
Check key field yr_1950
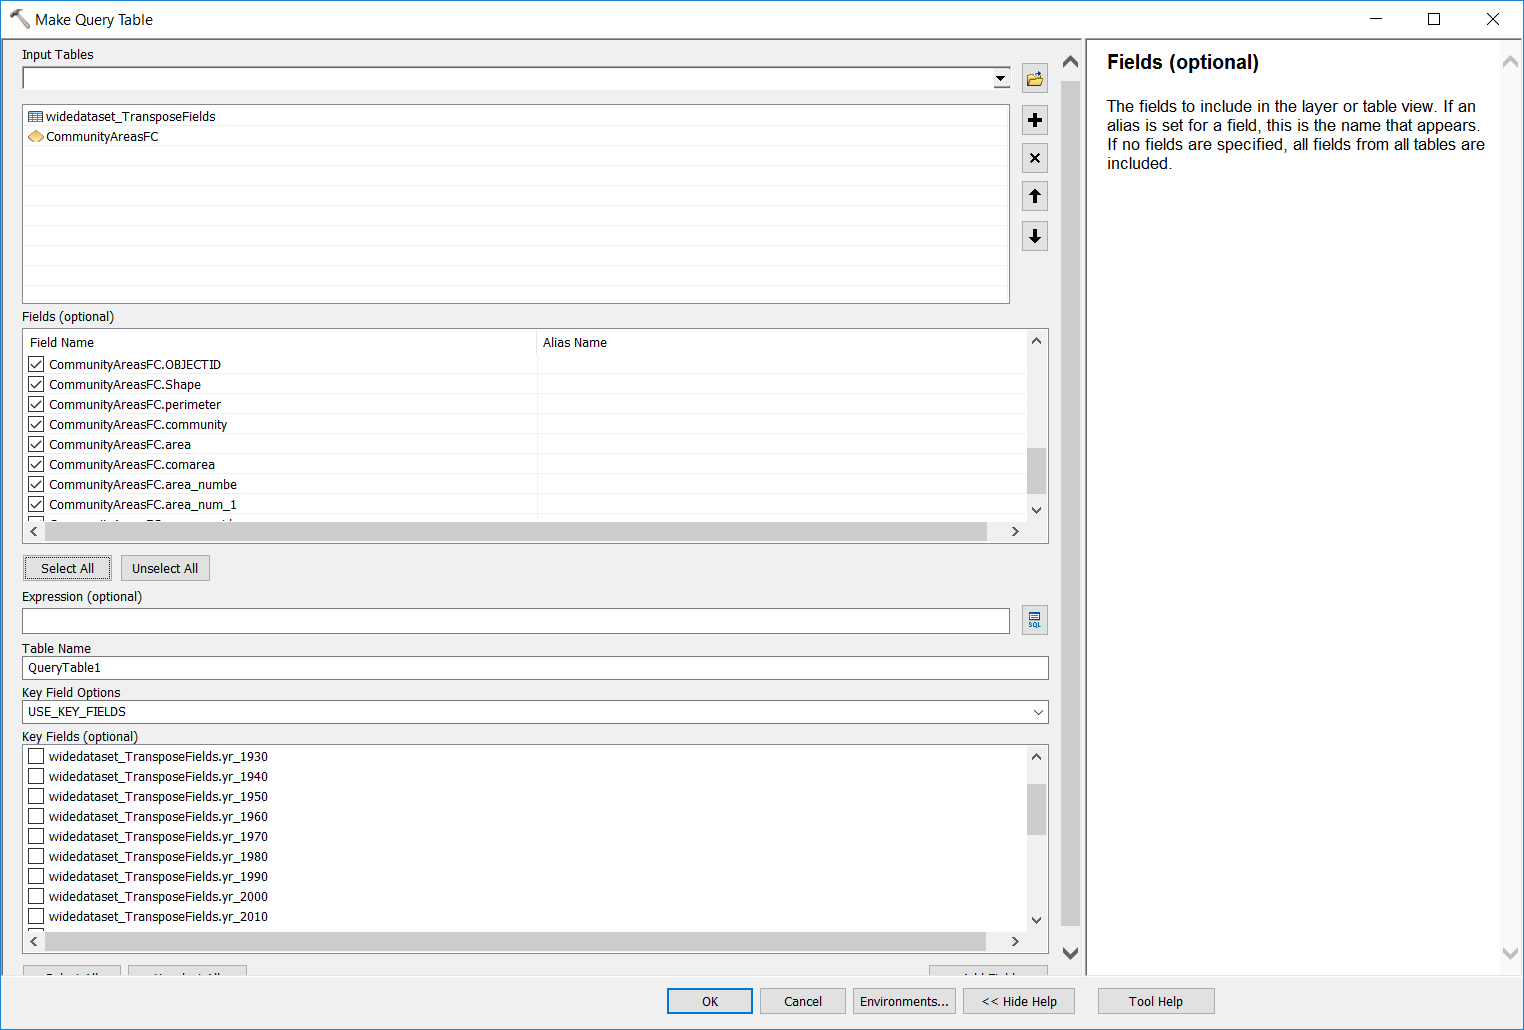[36, 796]
